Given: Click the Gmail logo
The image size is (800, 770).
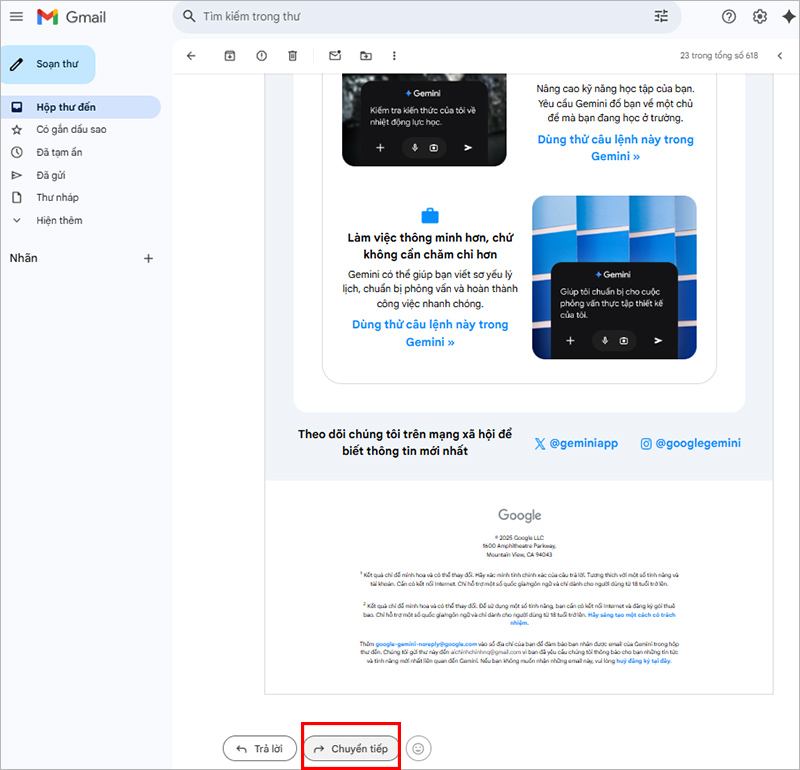Looking at the screenshot, I should [71, 17].
